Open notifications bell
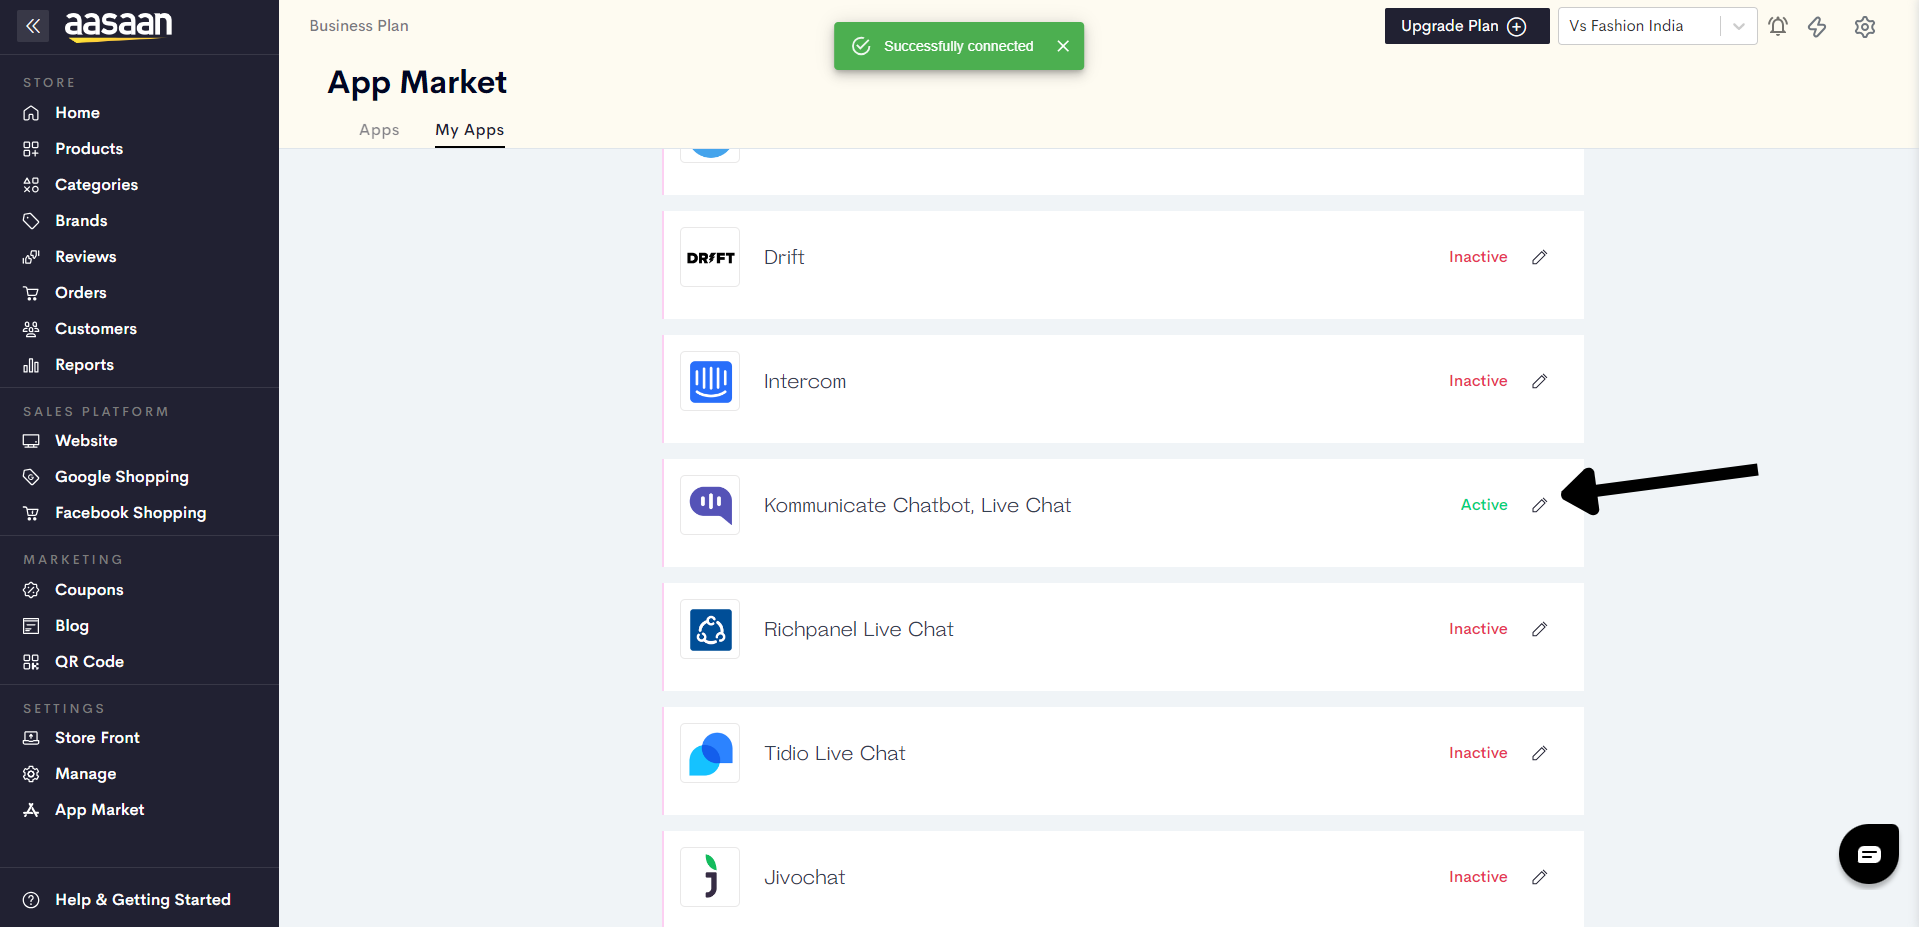 tap(1778, 27)
